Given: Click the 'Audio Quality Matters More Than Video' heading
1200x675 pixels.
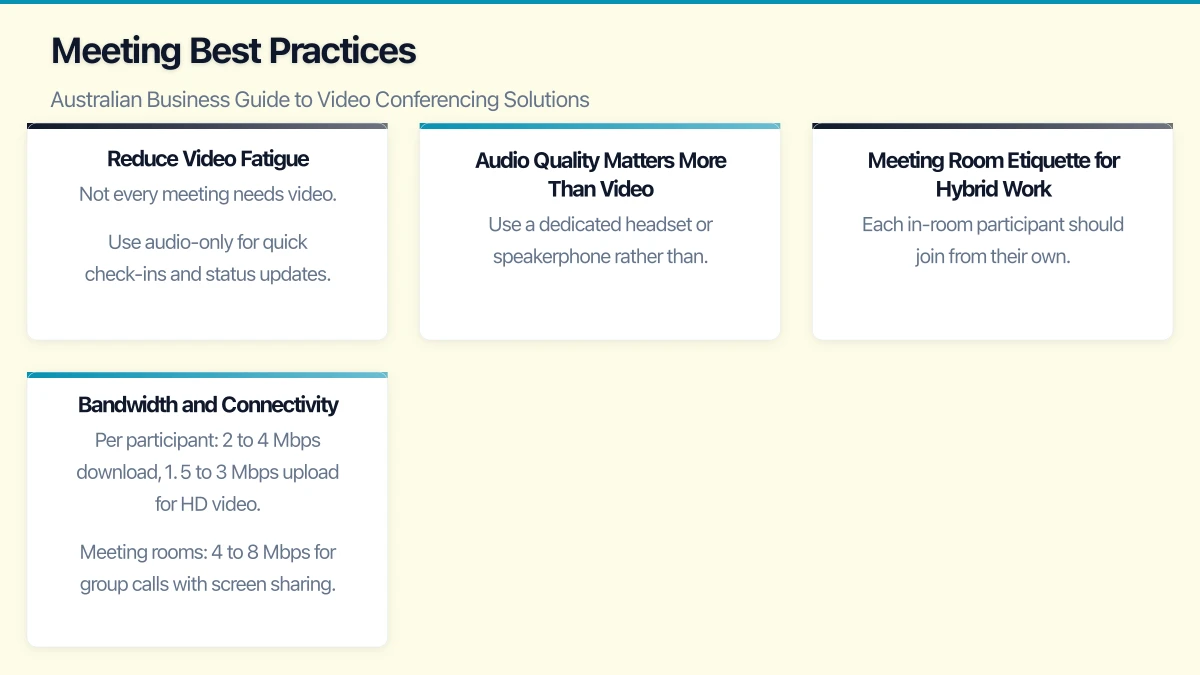Looking at the screenshot, I should (x=600, y=174).
